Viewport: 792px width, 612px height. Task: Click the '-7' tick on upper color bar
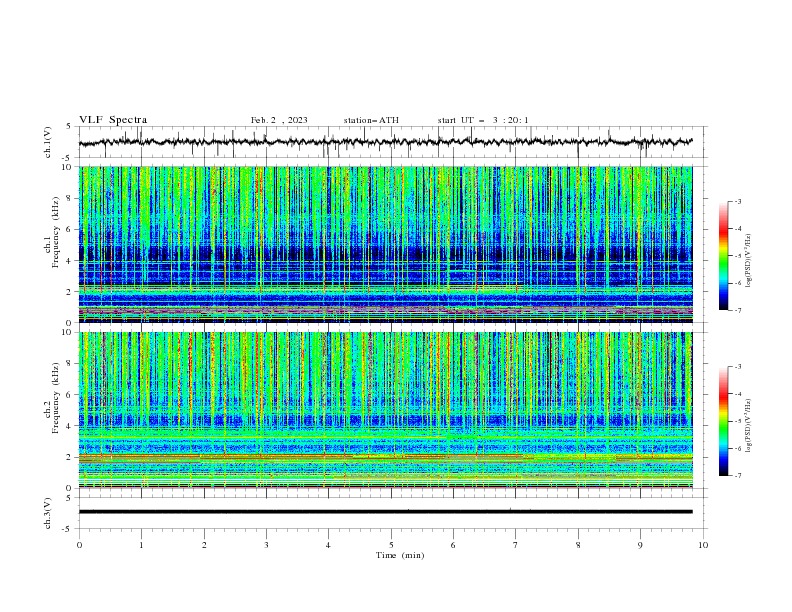tap(738, 310)
